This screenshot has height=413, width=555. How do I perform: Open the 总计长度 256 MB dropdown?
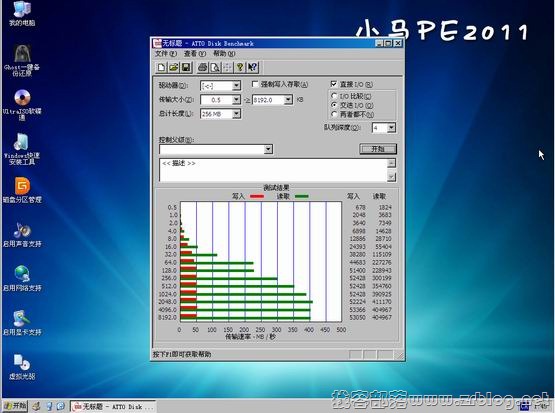click(236, 114)
